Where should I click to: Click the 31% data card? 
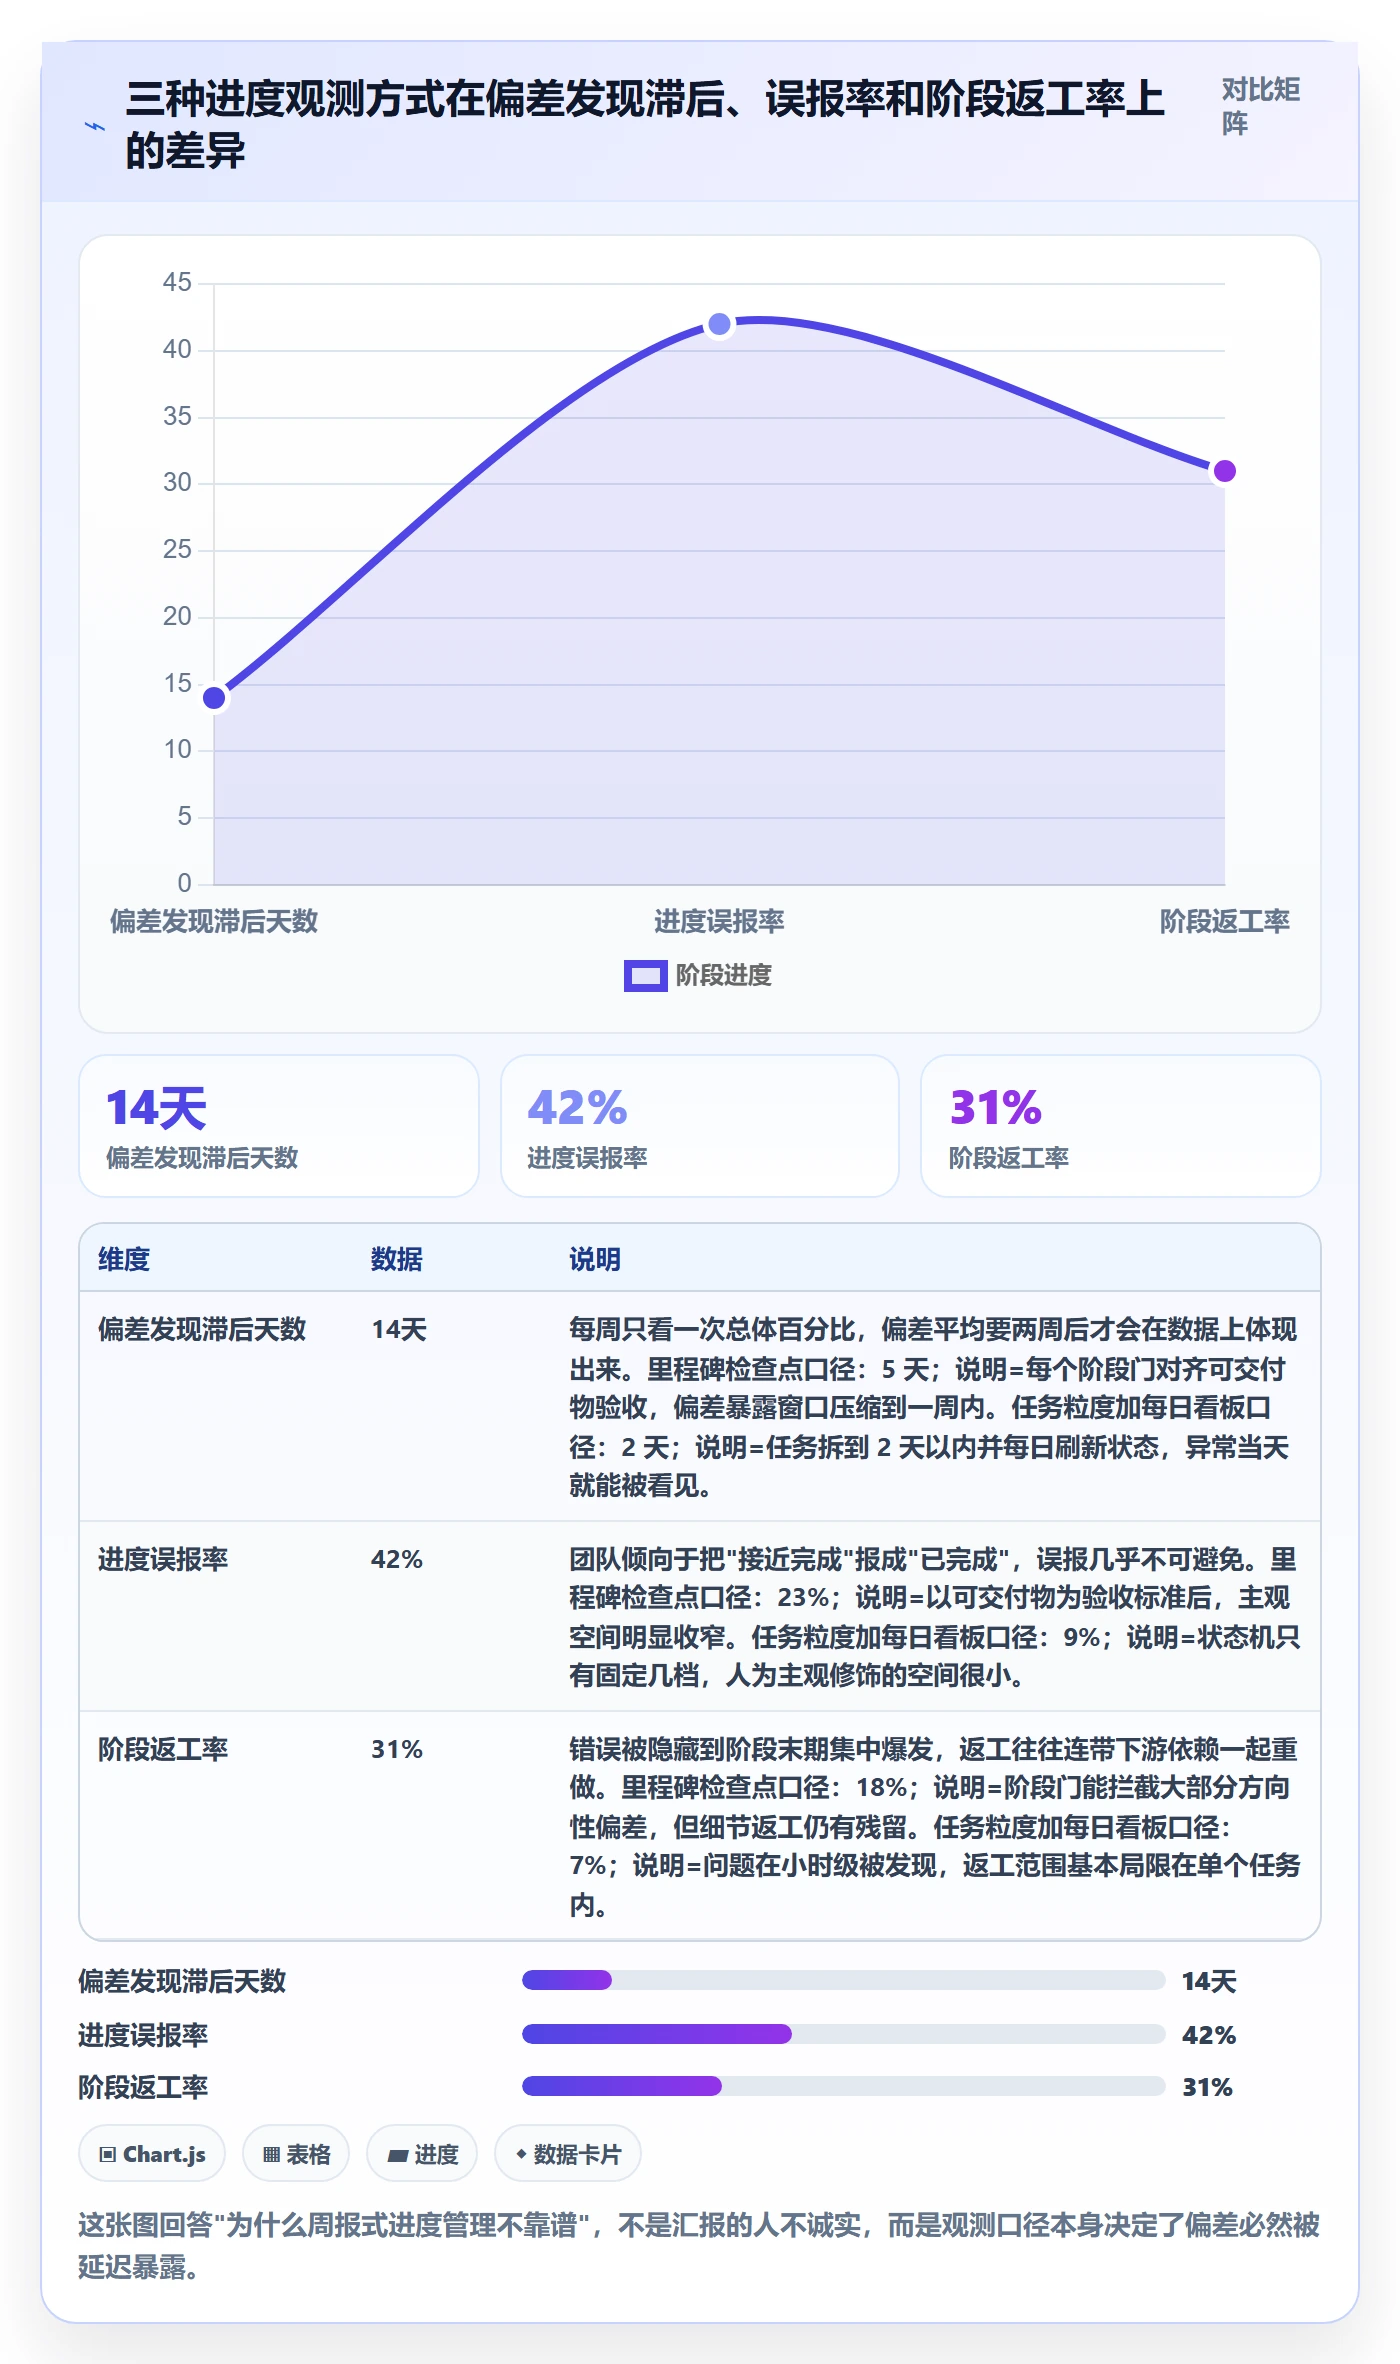[1120, 1126]
